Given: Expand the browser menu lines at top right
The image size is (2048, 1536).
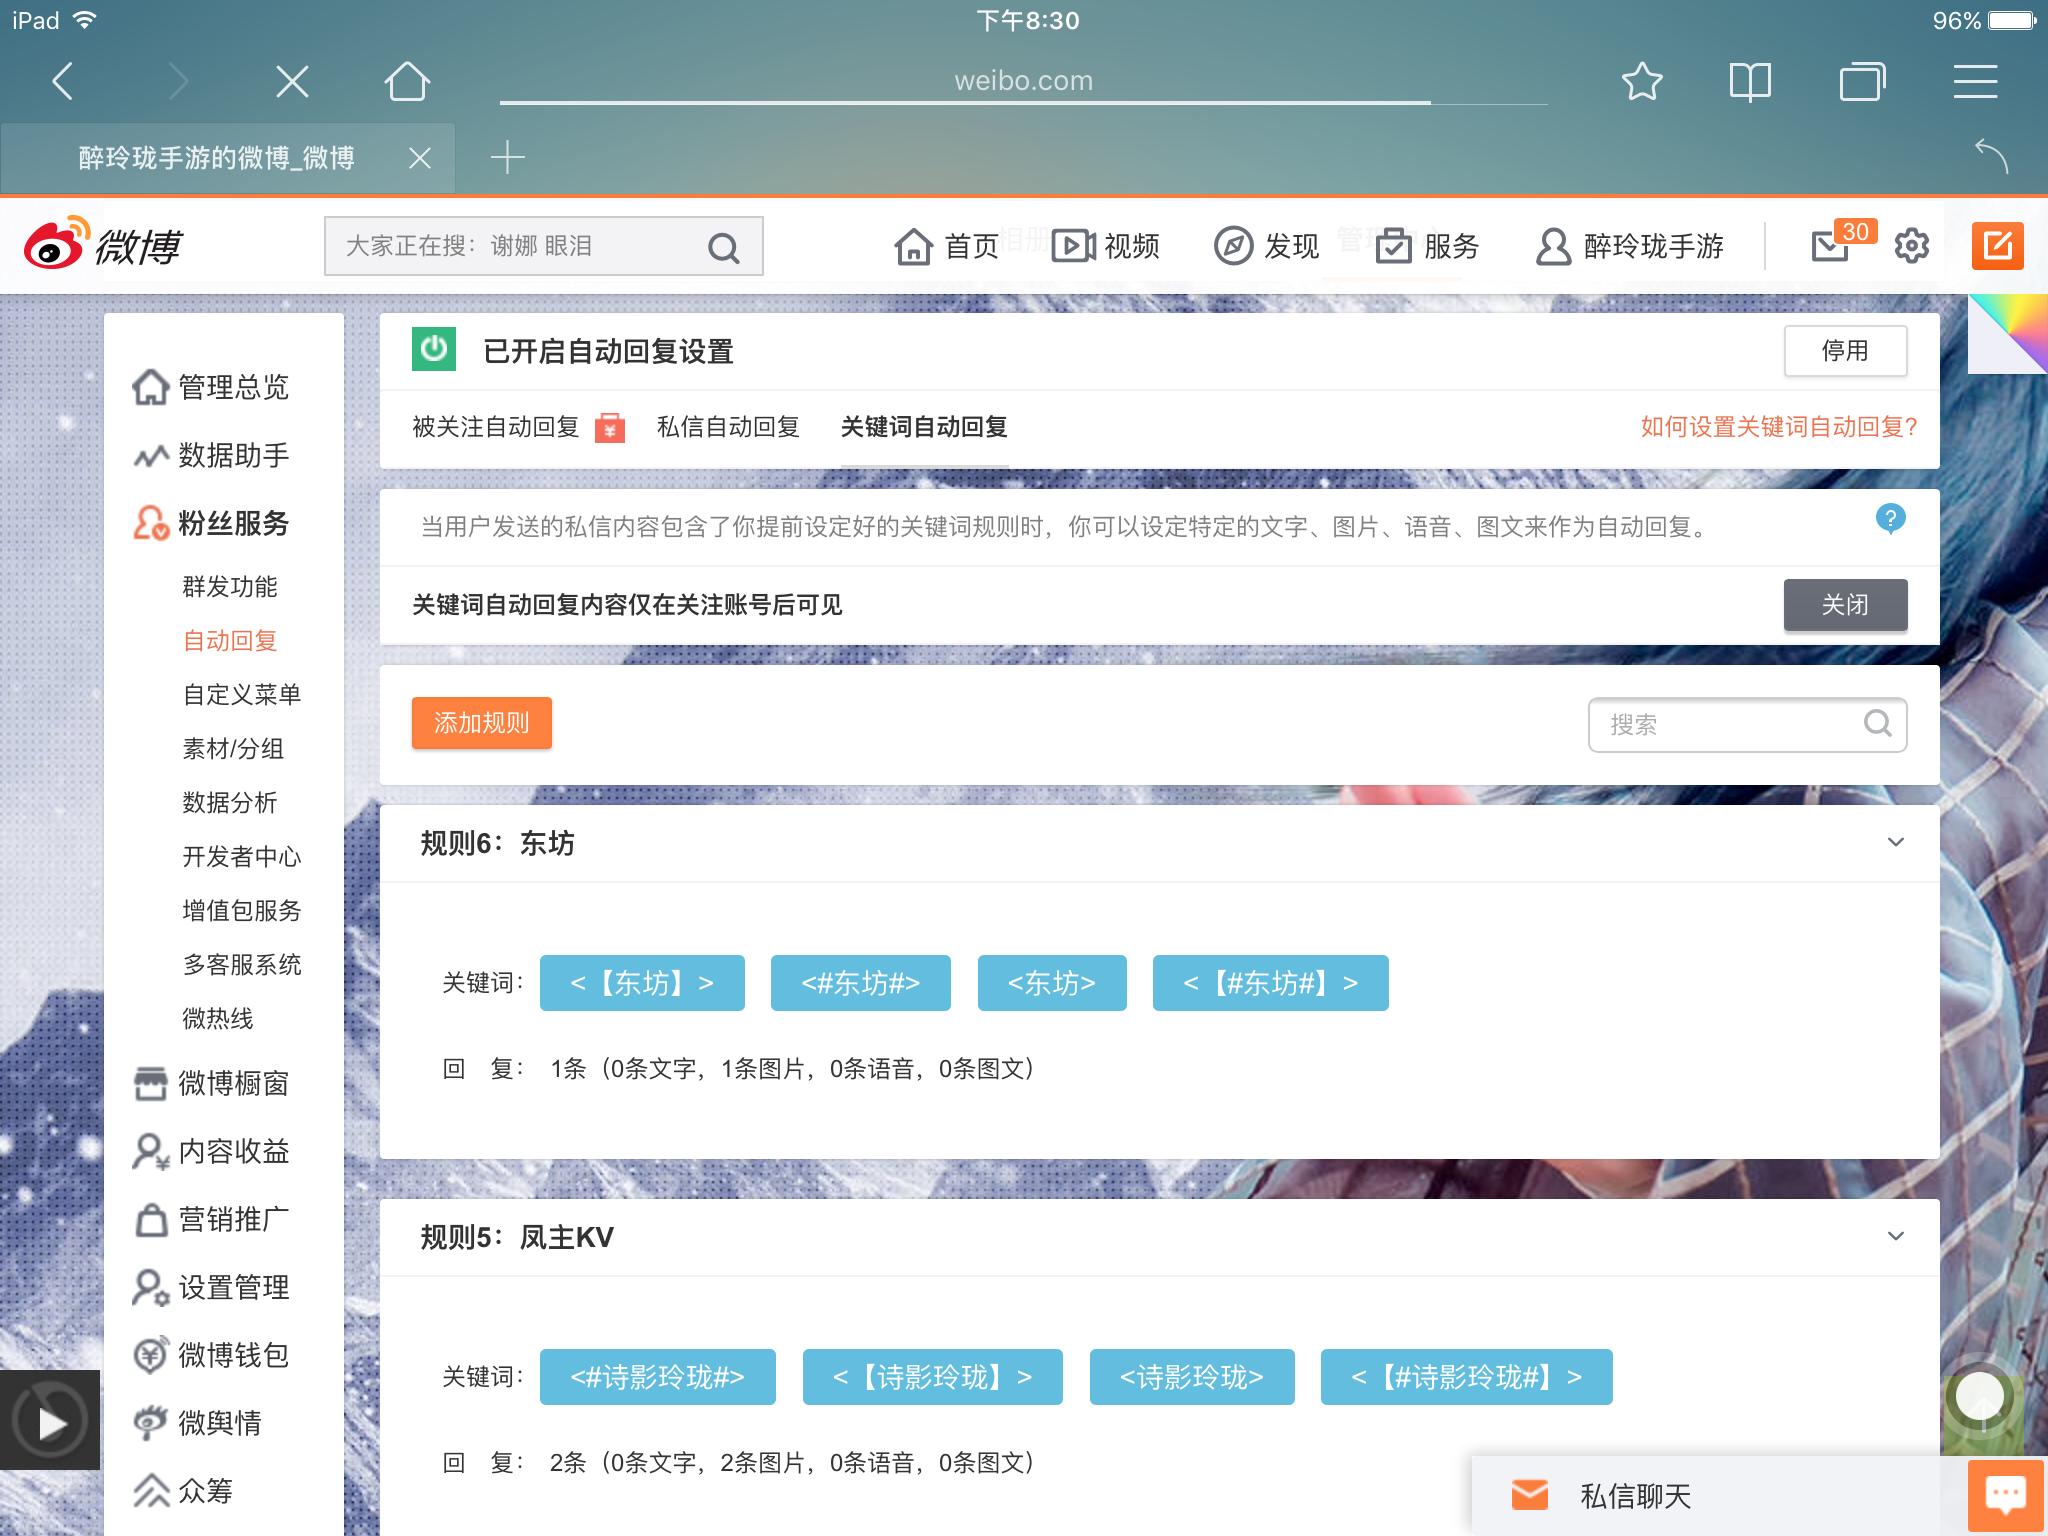Looking at the screenshot, I should point(1975,81).
